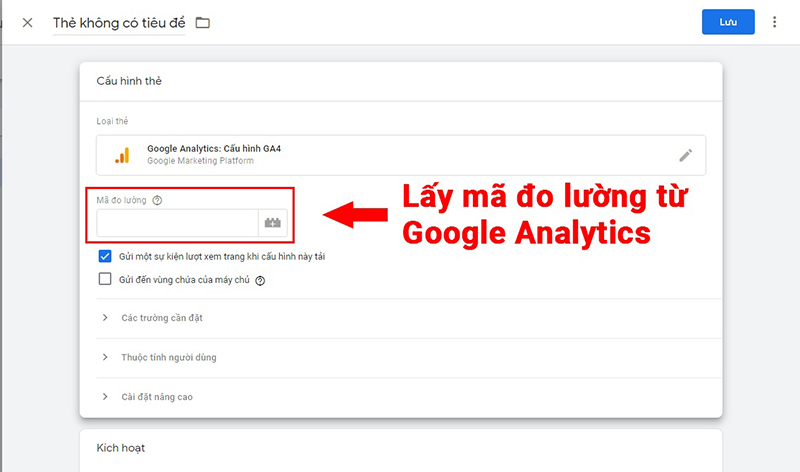800x472 pixels.
Task: Open the three-dot more options menu
Action: [x=774, y=22]
